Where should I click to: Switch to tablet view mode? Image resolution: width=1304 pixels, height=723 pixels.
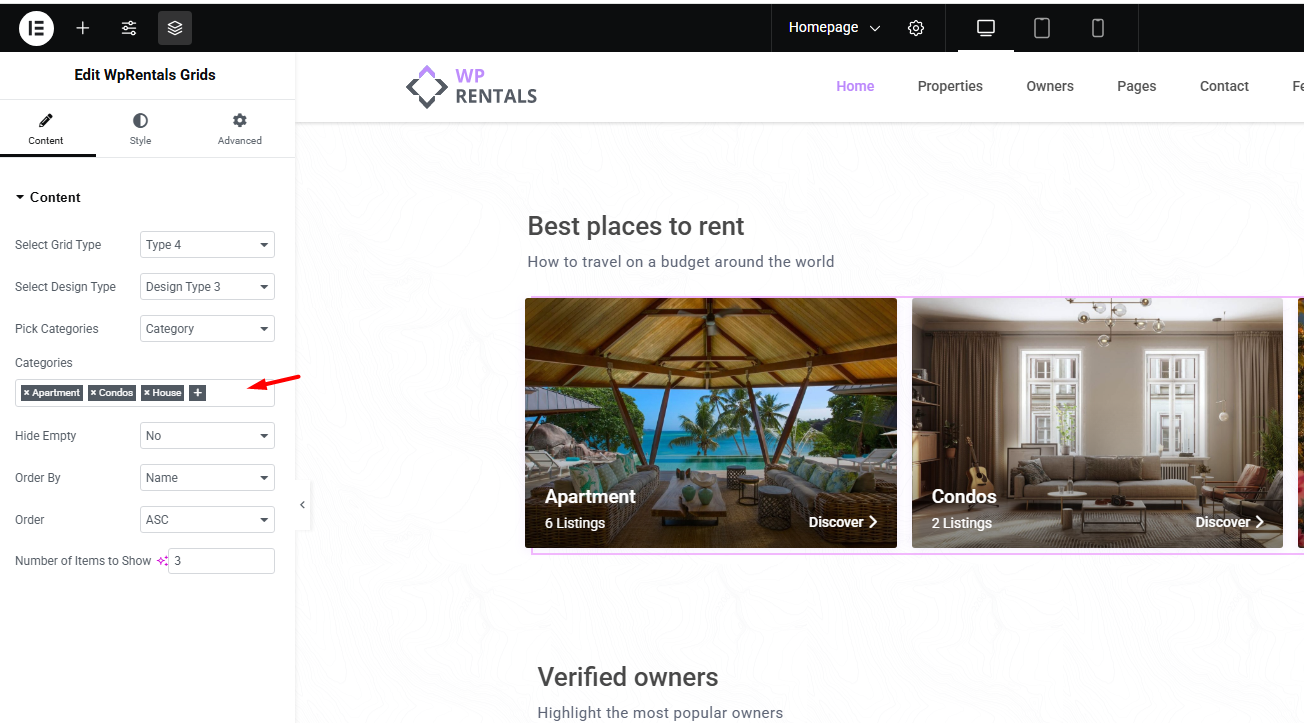[x=1042, y=28]
